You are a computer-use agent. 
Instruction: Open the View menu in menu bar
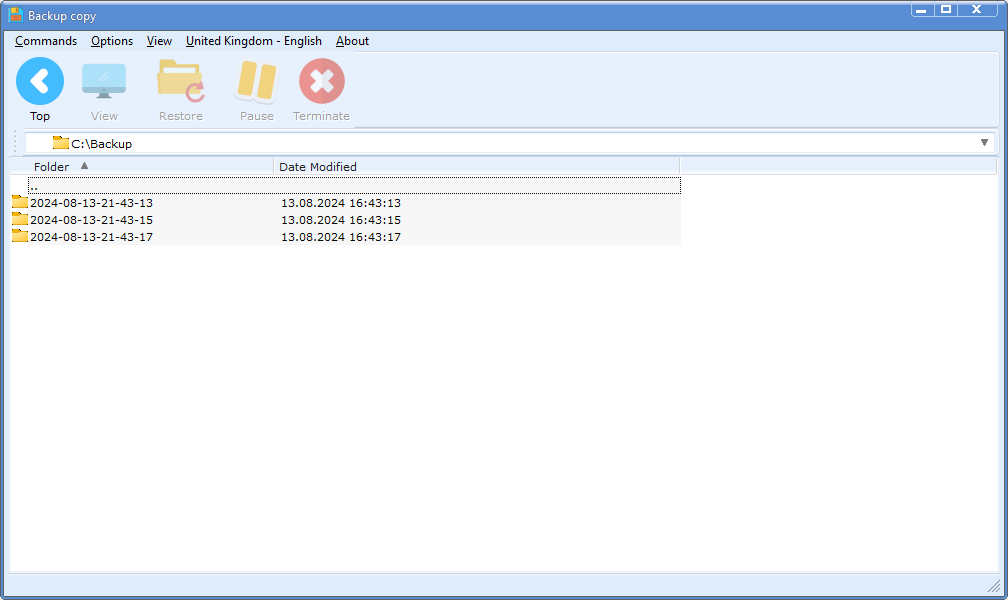point(159,41)
